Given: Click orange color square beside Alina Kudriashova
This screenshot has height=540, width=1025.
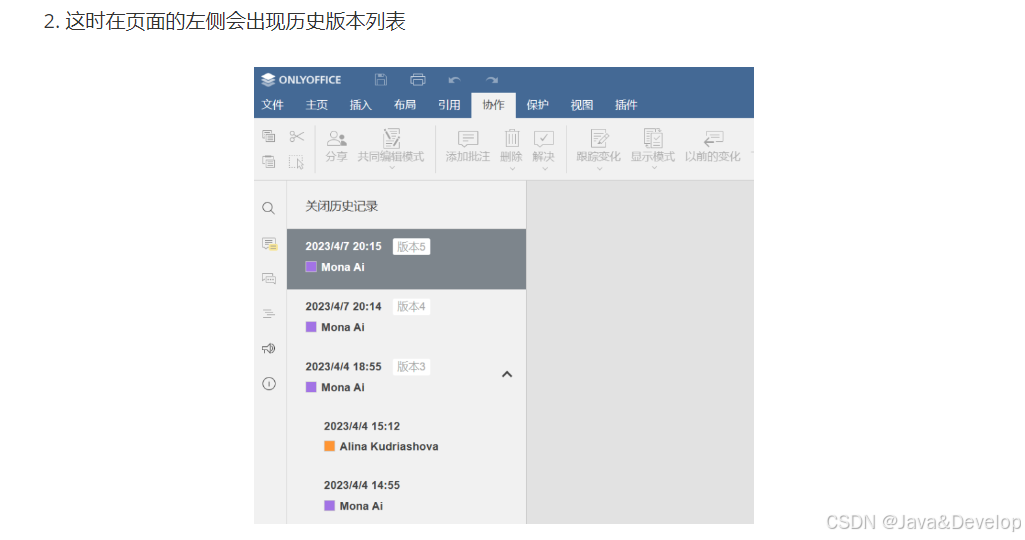Looking at the screenshot, I should (329, 447).
